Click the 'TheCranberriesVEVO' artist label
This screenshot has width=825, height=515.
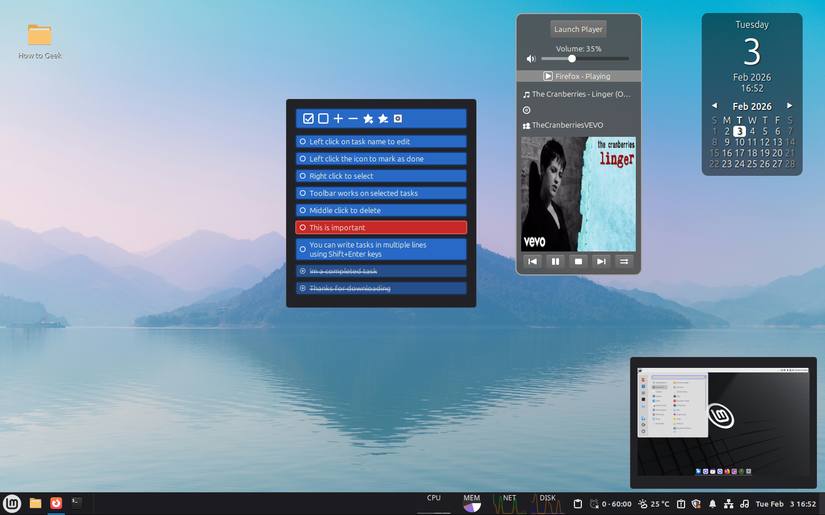pyautogui.click(x=567, y=125)
